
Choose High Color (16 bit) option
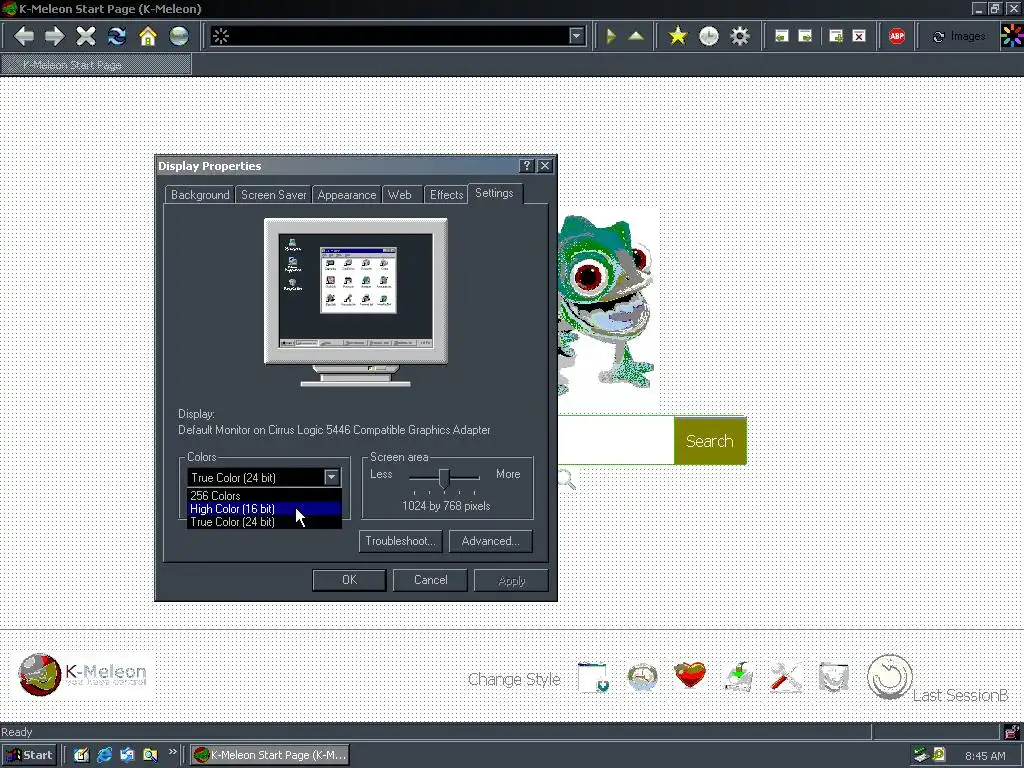(264, 509)
